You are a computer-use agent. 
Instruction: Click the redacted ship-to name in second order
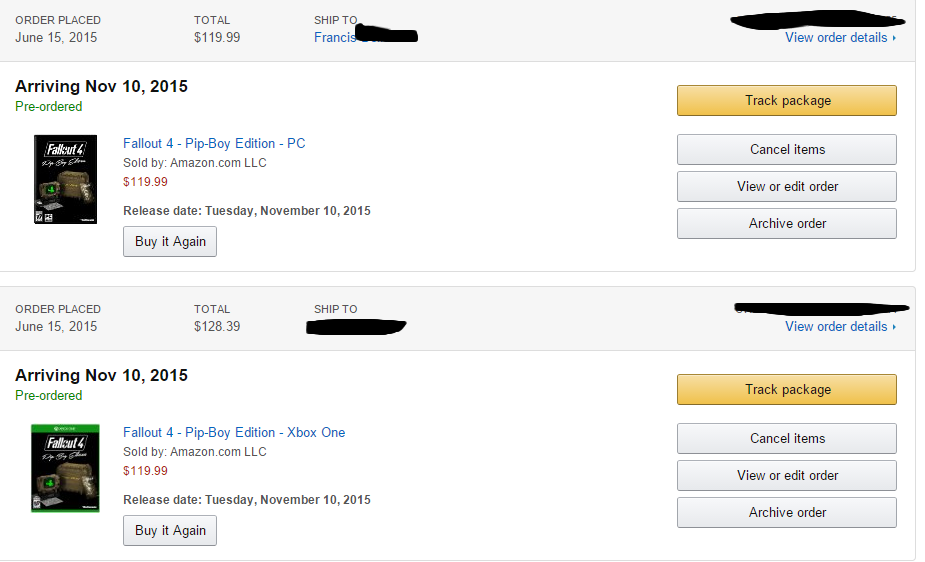tap(357, 327)
